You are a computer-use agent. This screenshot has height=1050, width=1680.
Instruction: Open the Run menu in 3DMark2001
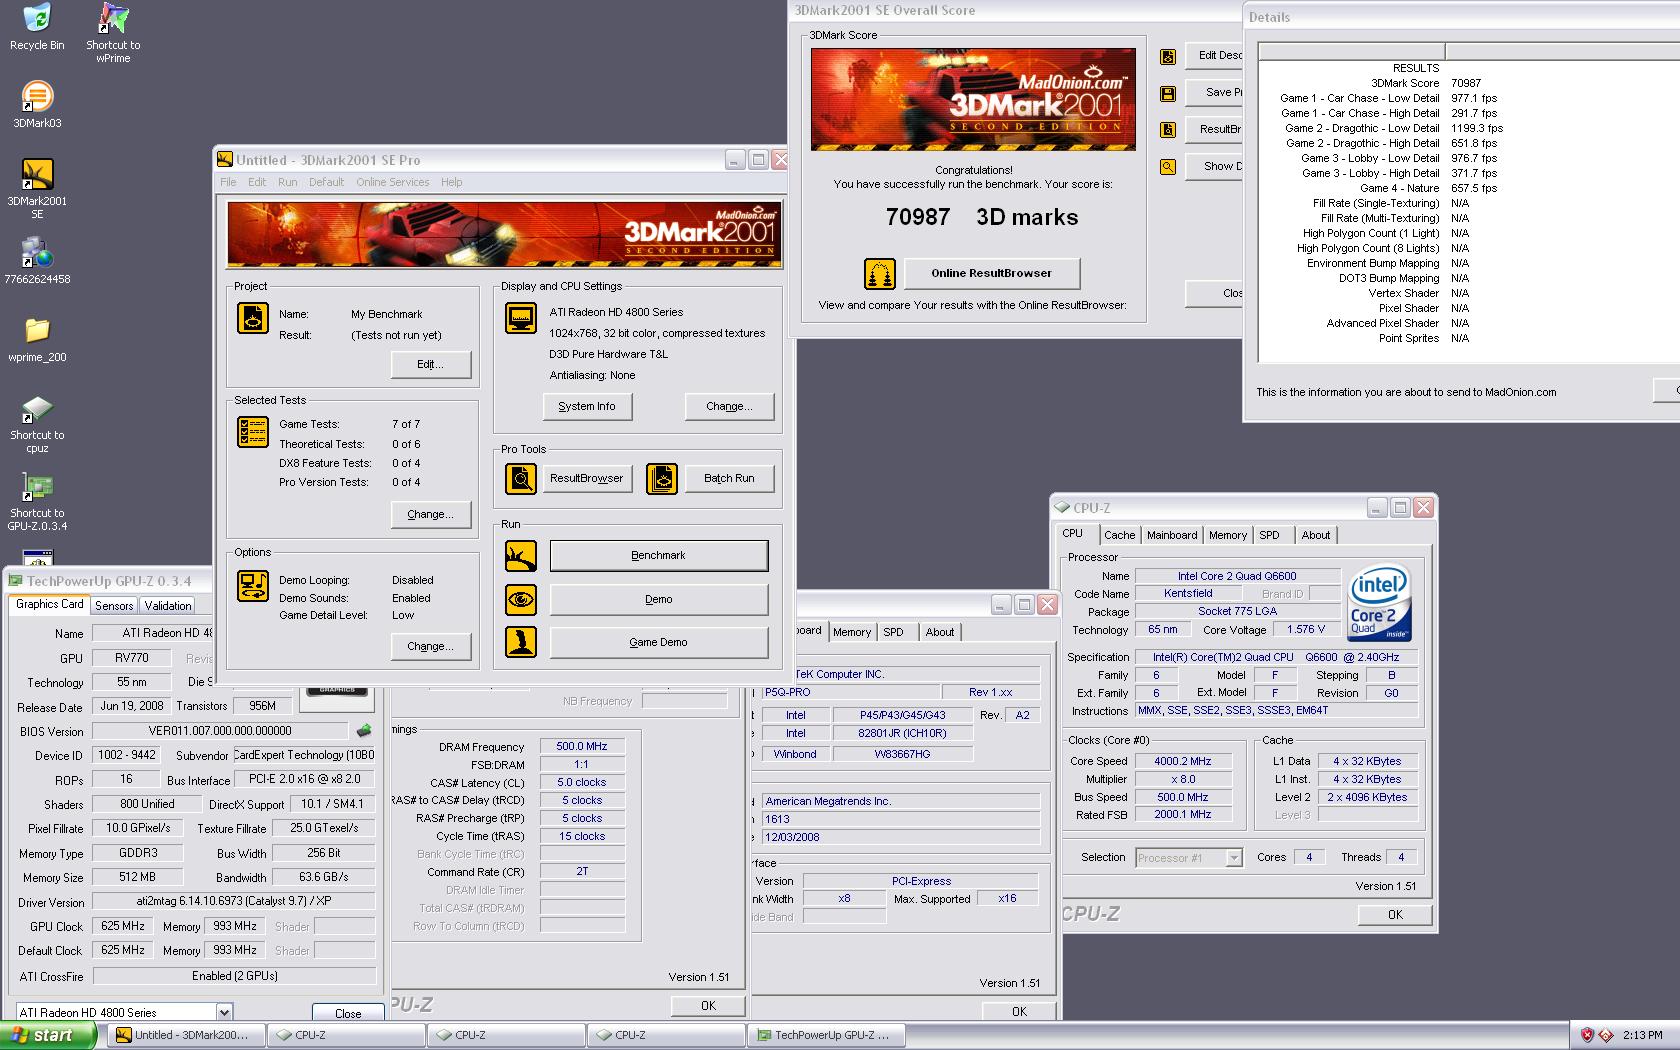[287, 182]
